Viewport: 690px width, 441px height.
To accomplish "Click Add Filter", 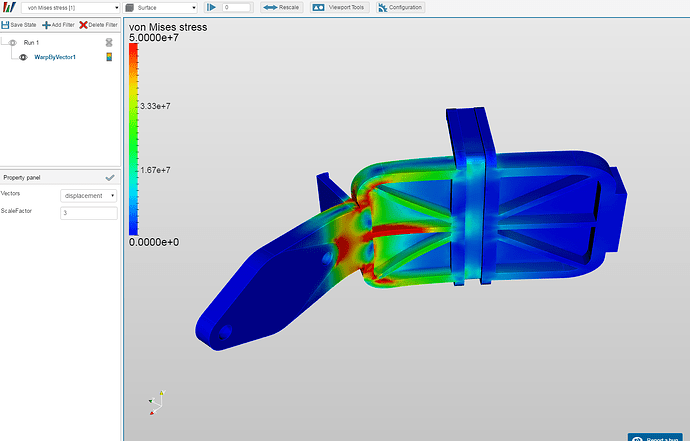I will tap(59, 25).
